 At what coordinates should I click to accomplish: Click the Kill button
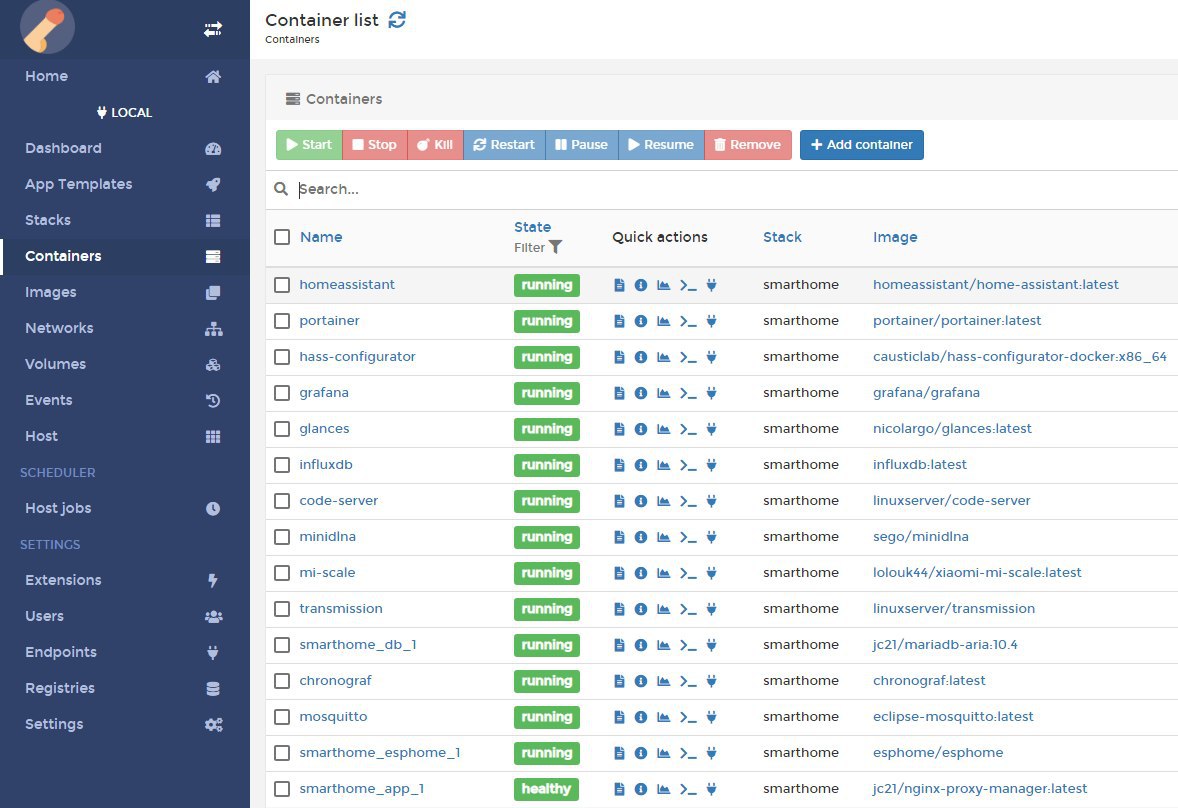coord(436,145)
